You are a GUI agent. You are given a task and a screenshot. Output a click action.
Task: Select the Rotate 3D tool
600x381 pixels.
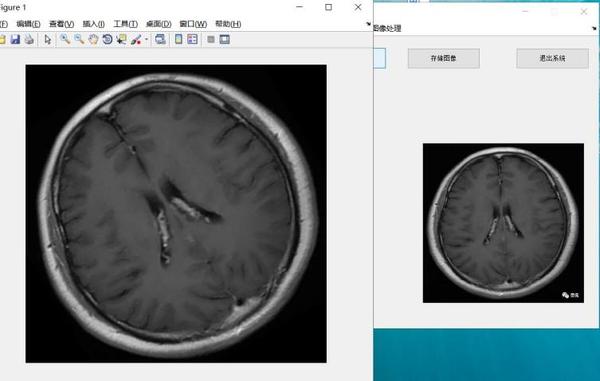(x=108, y=39)
